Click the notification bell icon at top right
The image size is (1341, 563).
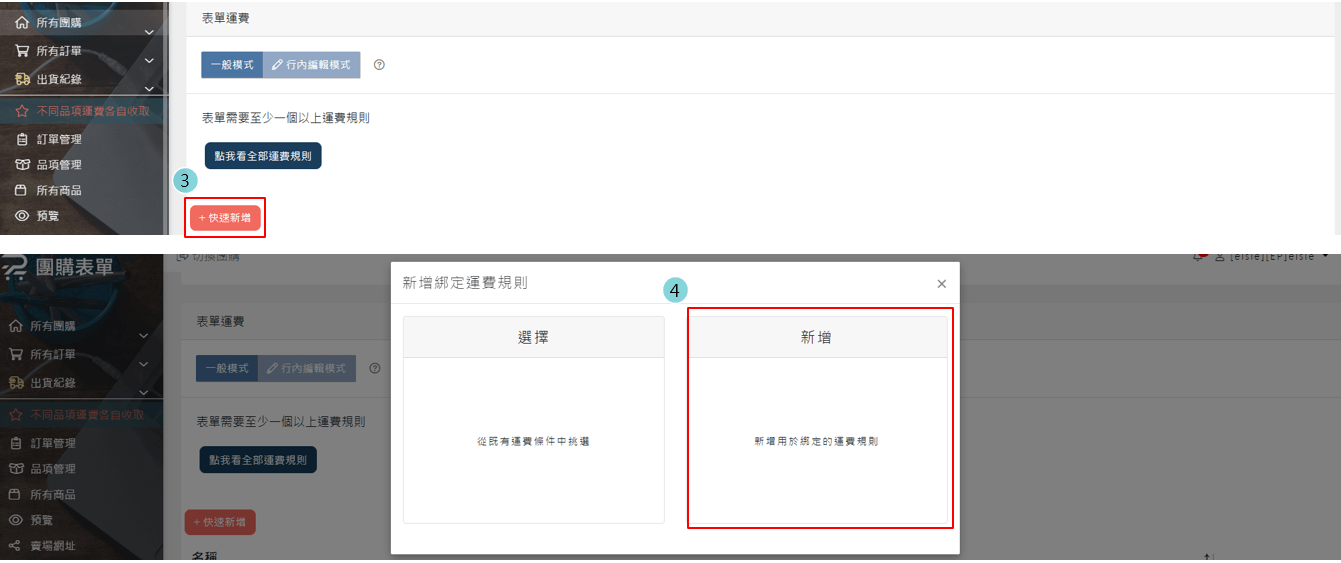click(x=1198, y=257)
